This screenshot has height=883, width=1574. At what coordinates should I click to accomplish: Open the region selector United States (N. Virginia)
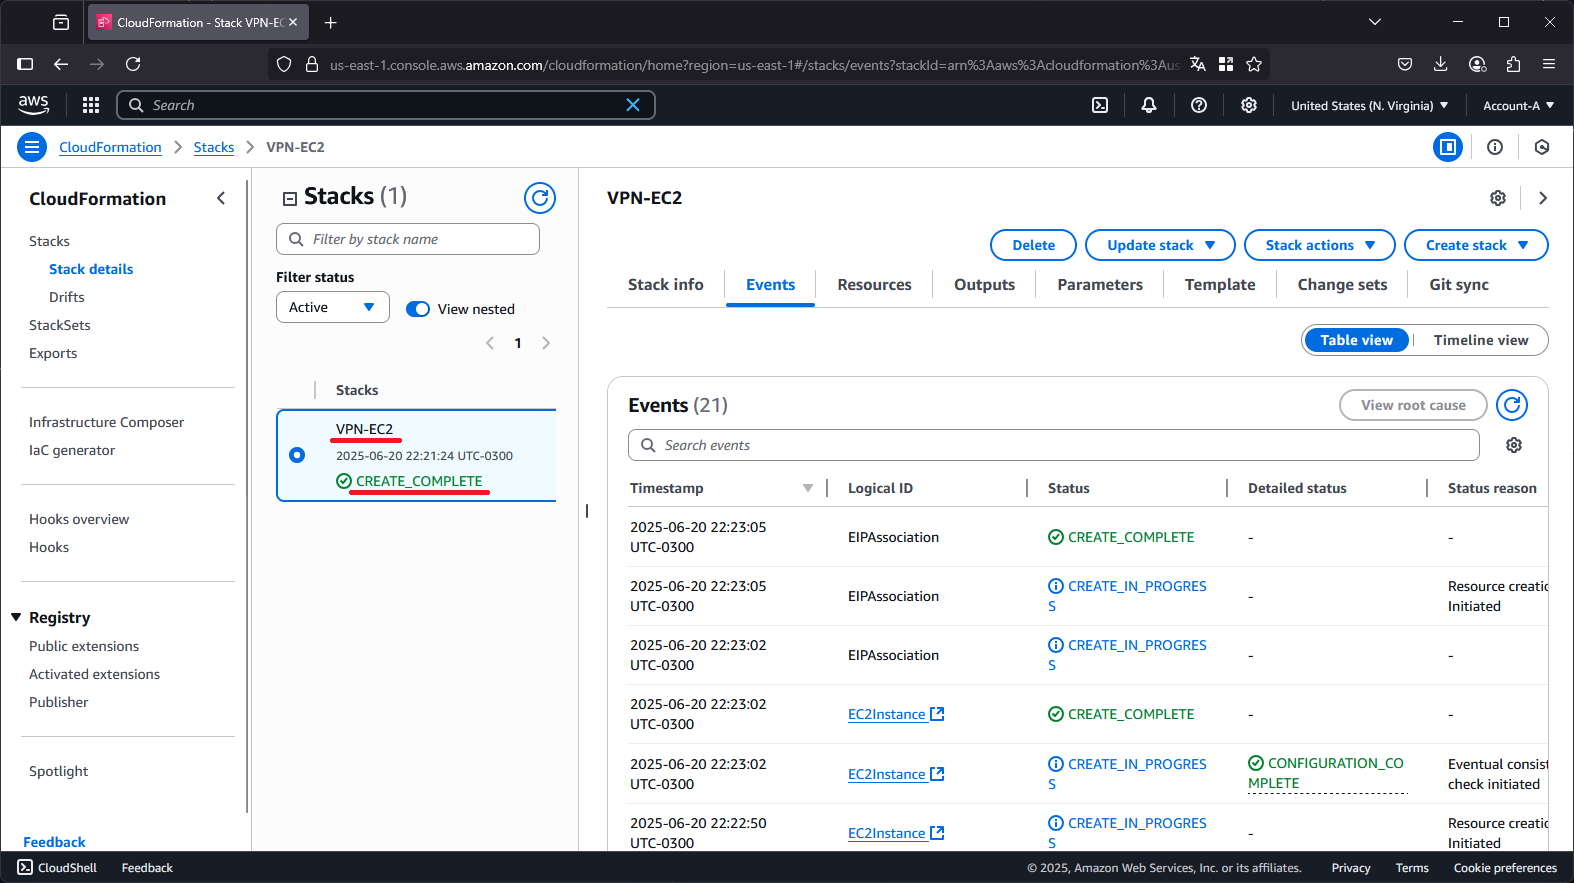click(x=1369, y=105)
